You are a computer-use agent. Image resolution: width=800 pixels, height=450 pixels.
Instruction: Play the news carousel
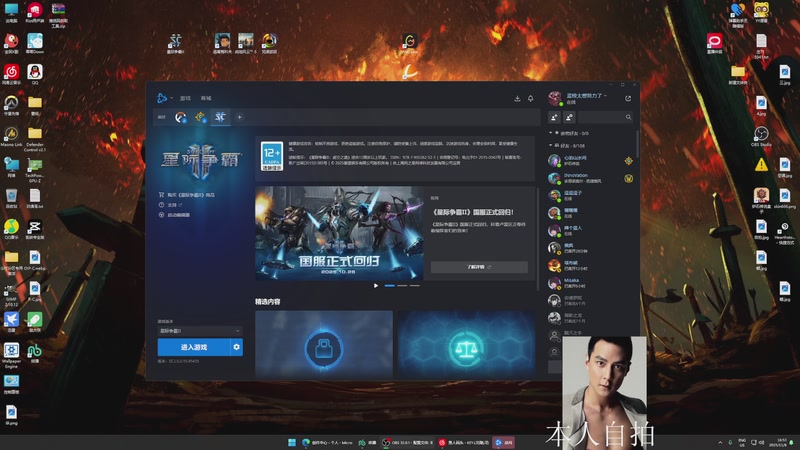[x=376, y=286]
